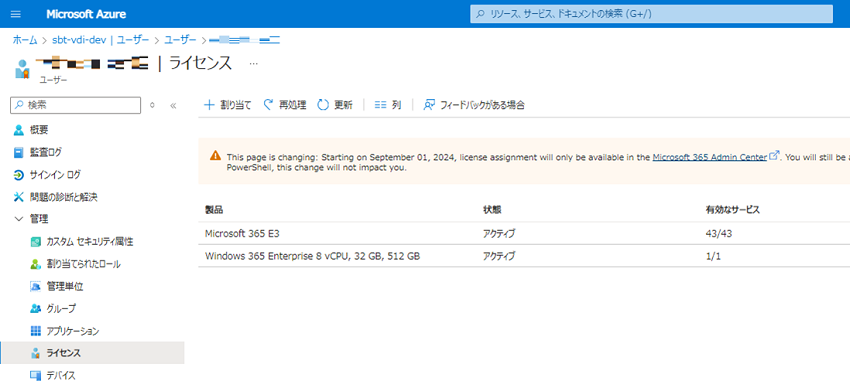Select Windows 365 Enterprise 8 vCPU row

point(524,256)
